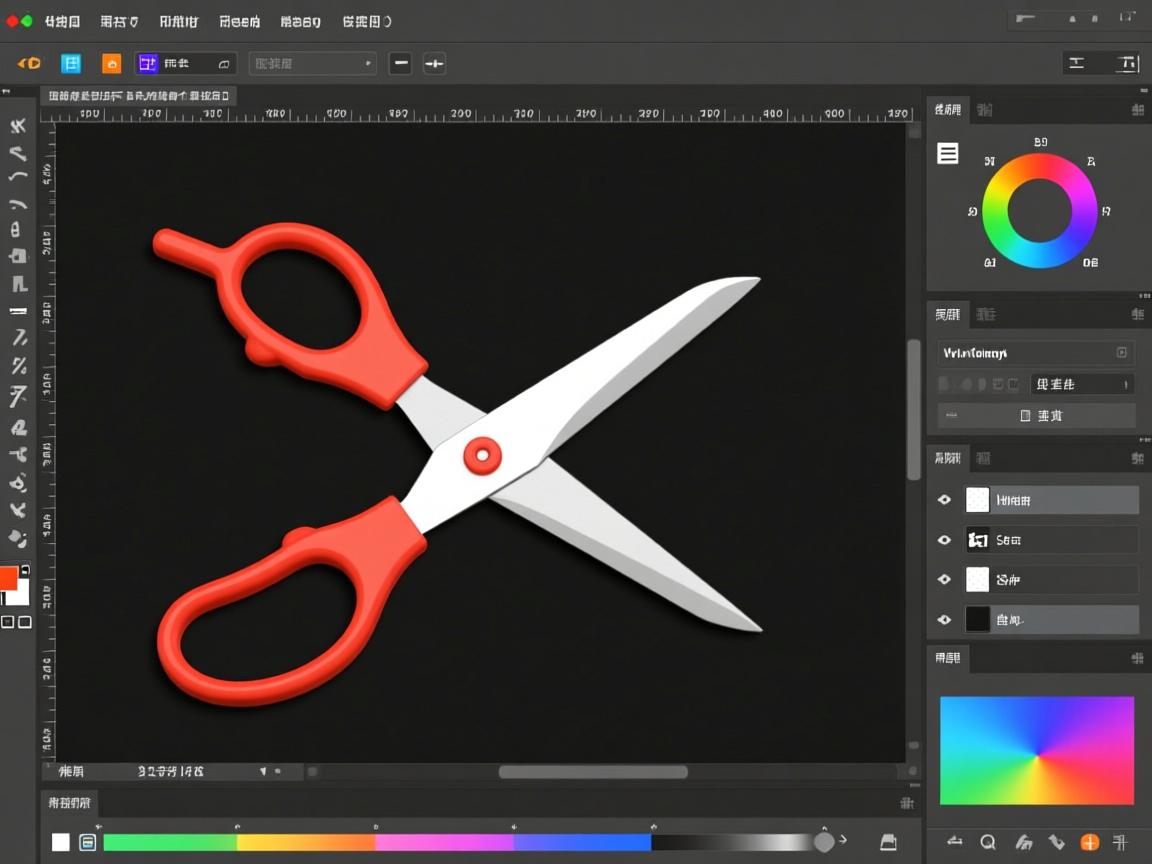Select the percent-shaped tool in left toolbar
Viewport: 1152px width, 864px height.
coord(18,366)
